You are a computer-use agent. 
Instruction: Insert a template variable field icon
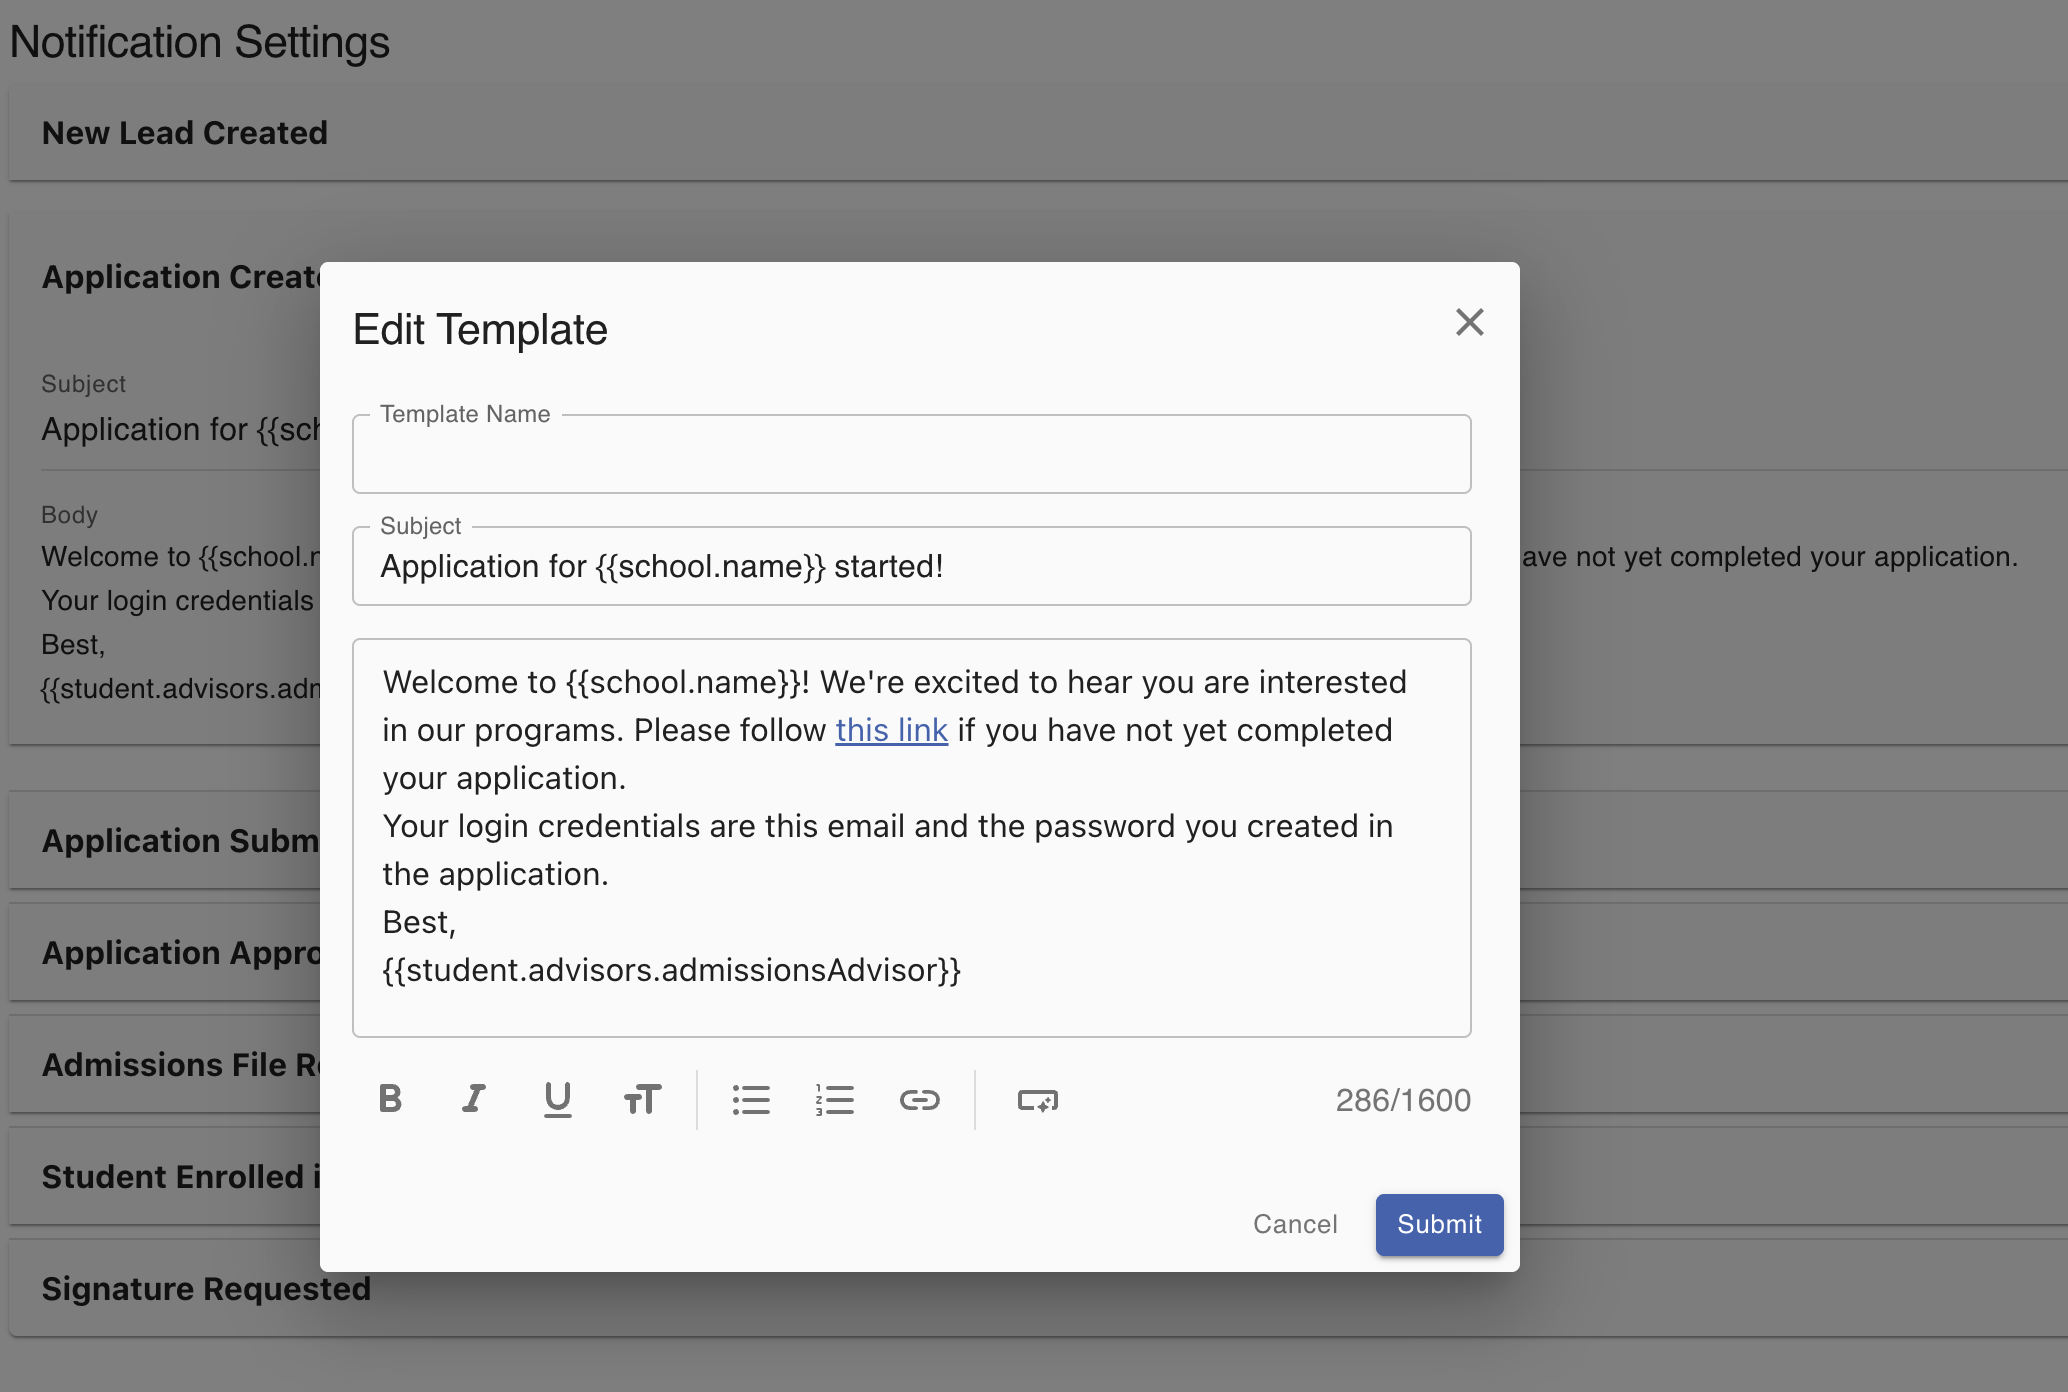[x=1037, y=1099]
